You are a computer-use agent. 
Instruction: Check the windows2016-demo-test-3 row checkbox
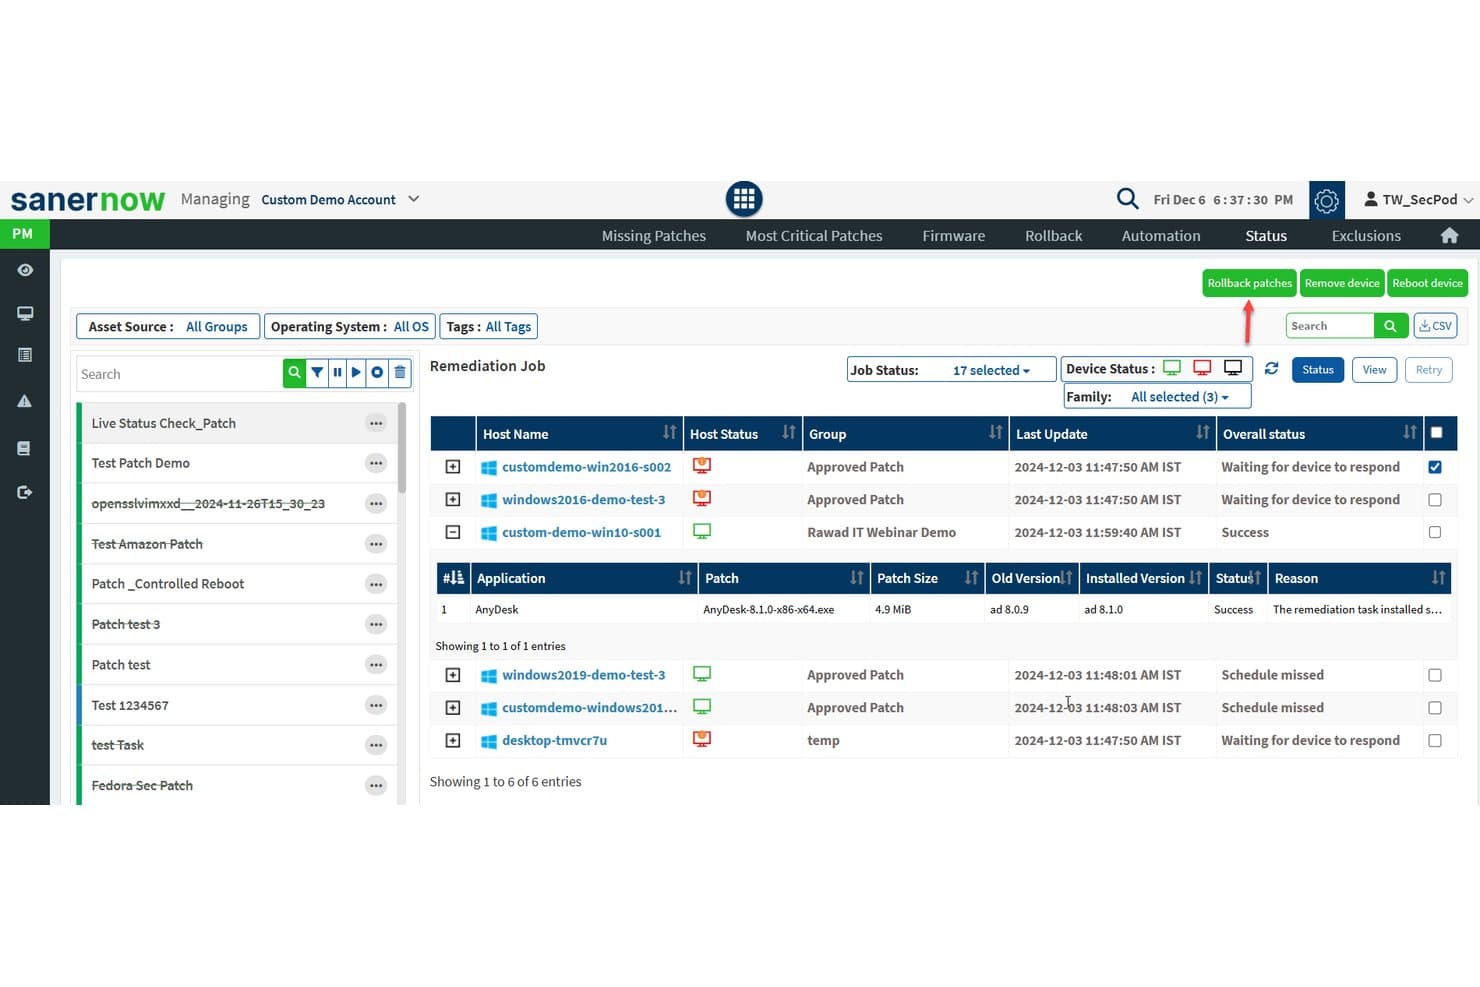click(x=1435, y=500)
